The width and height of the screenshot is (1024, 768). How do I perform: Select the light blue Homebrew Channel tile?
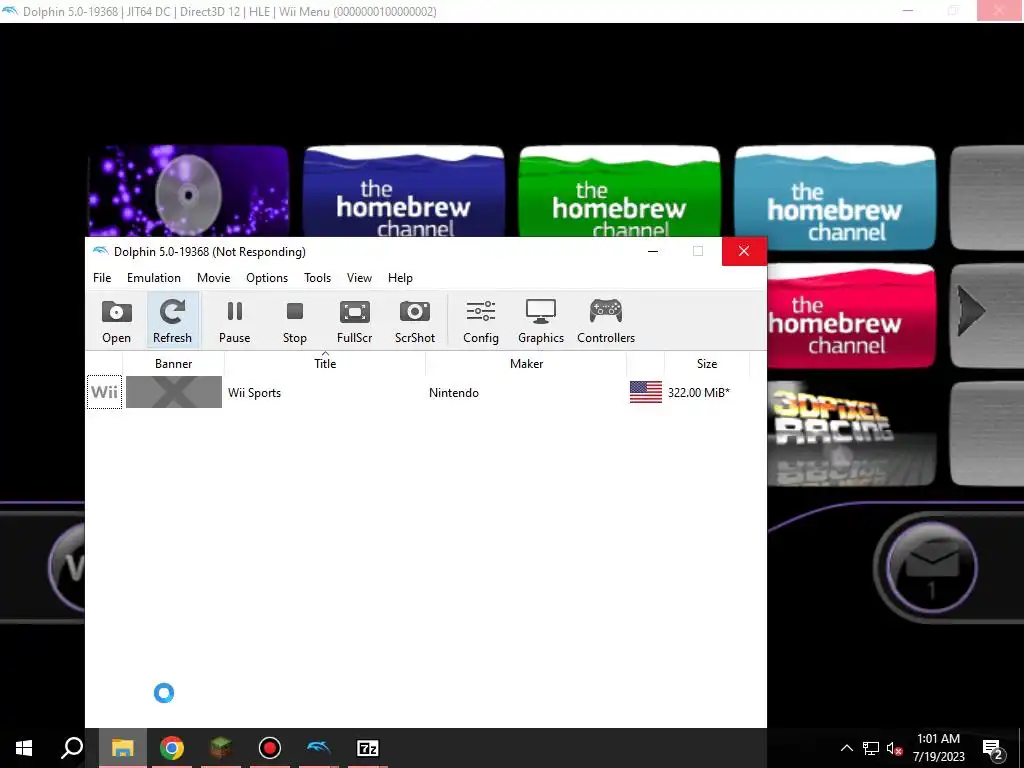tap(835, 198)
